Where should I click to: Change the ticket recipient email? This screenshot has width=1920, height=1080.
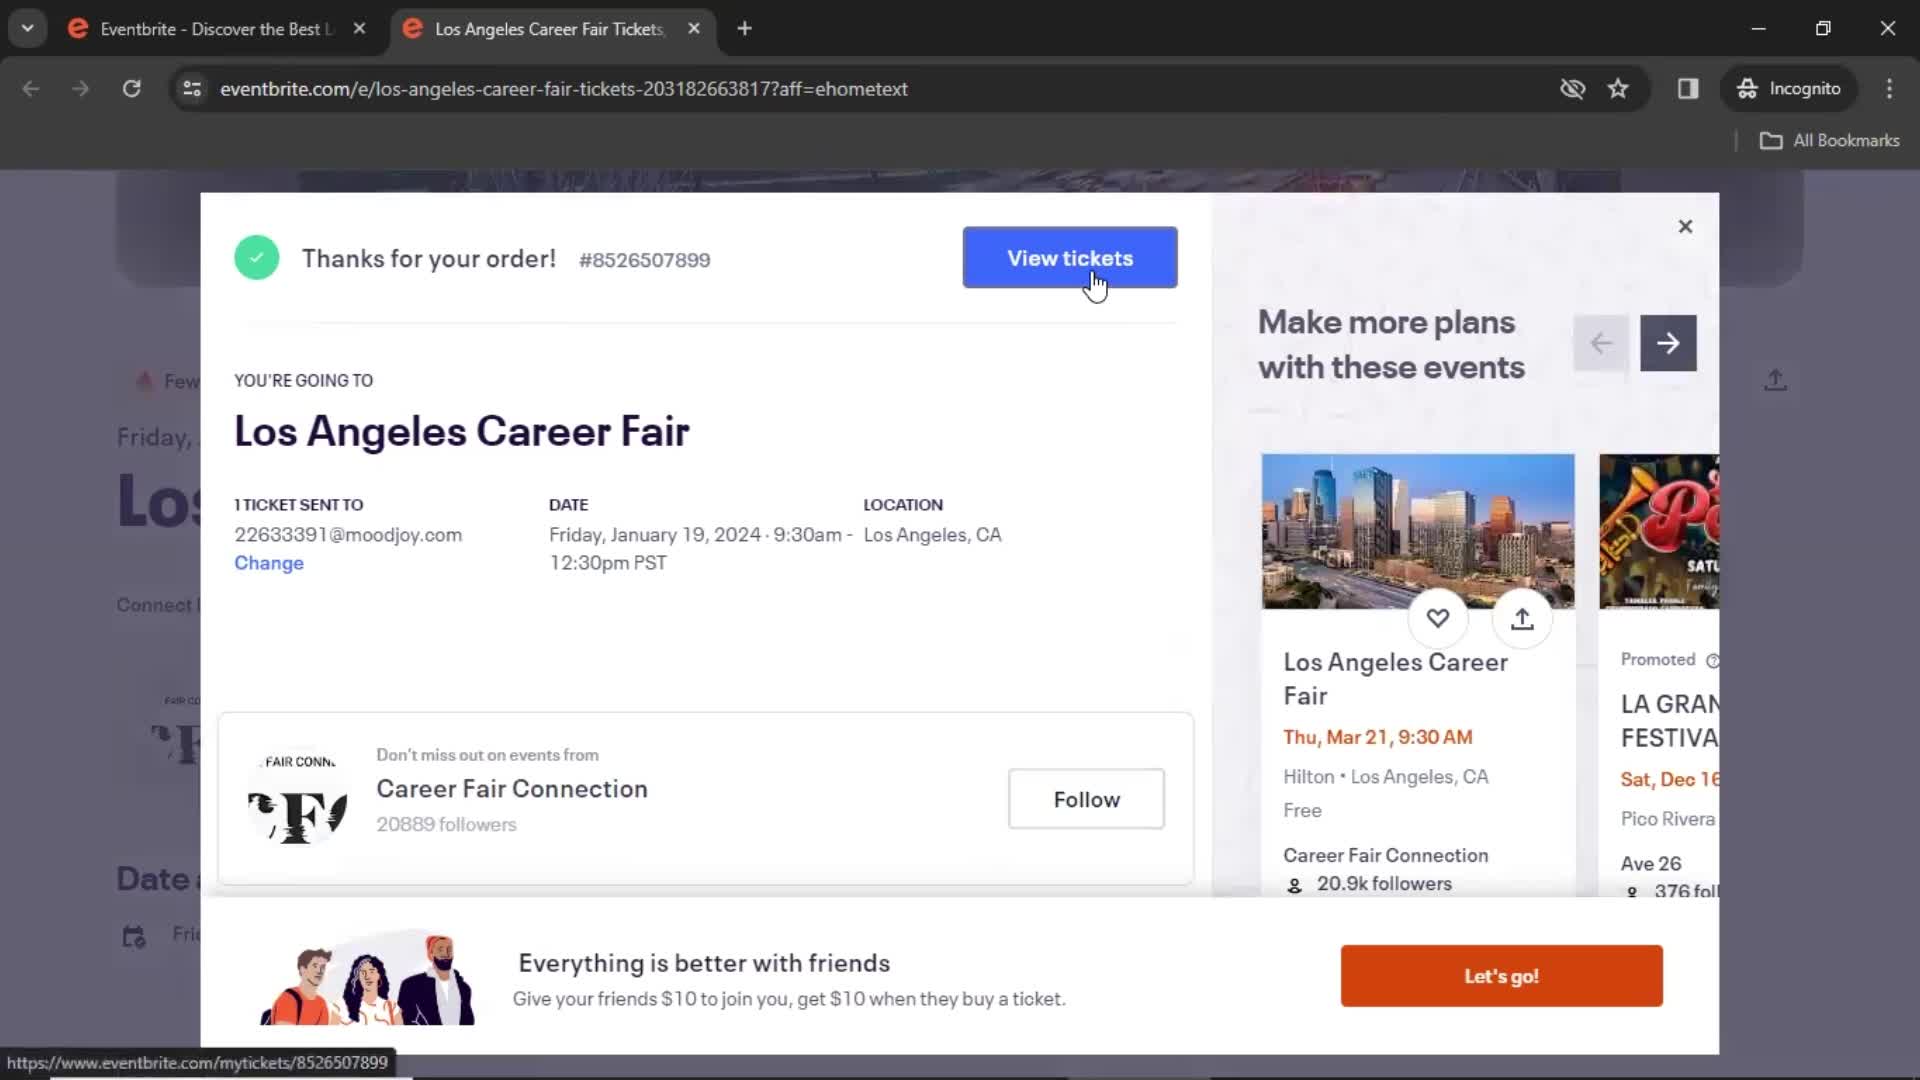click(x=269, y=563)
